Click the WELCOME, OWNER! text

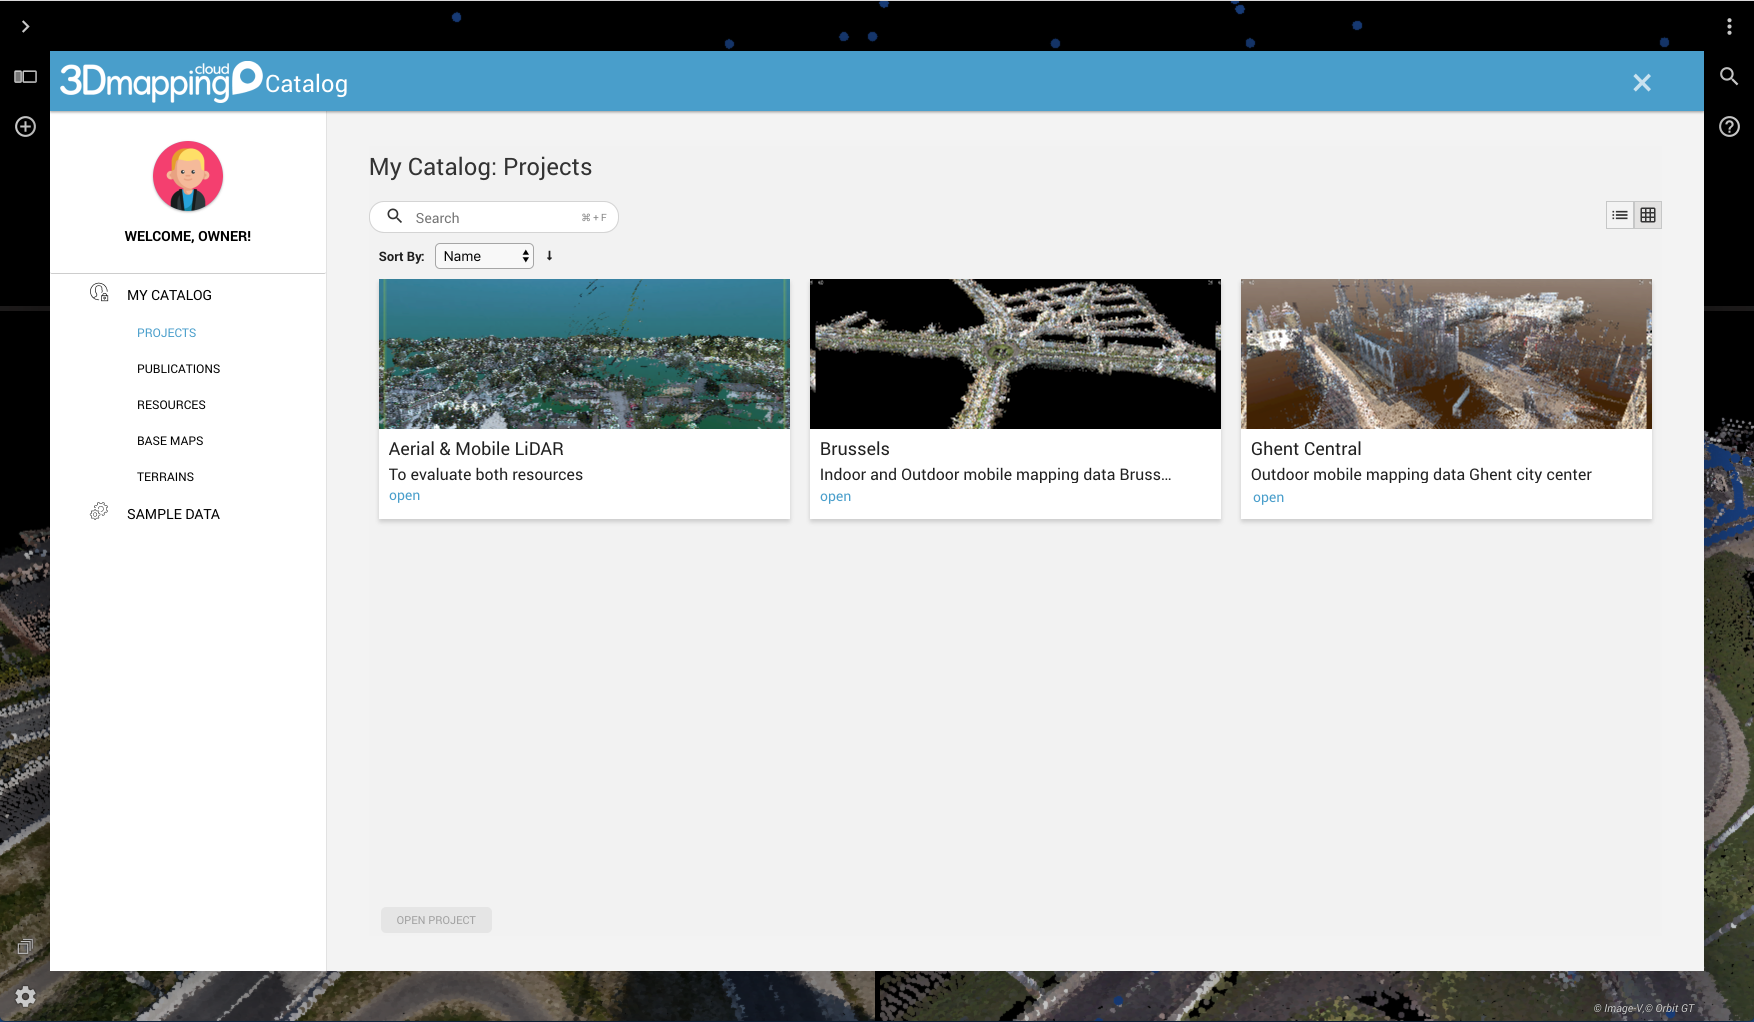tap(188, 237)
